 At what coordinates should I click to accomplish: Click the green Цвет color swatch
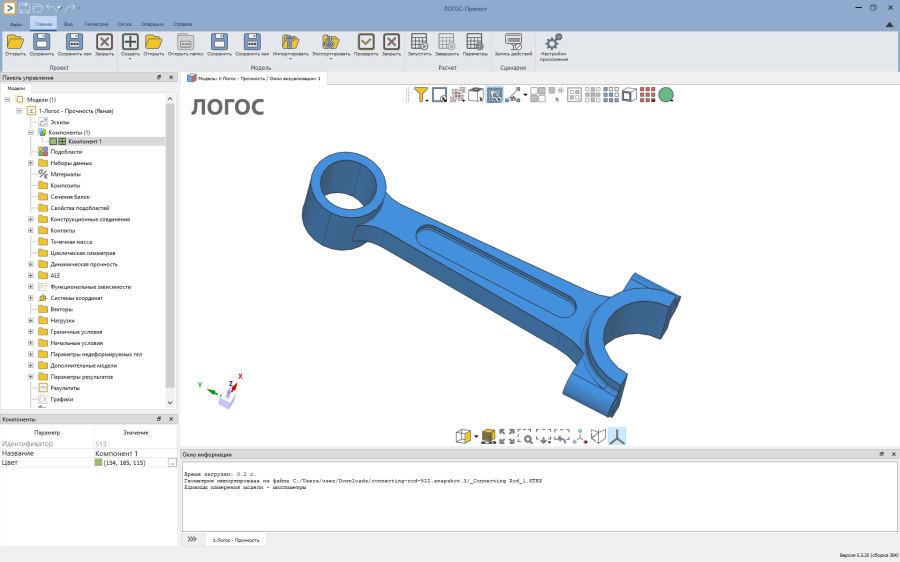pyautogui.click(x=98, y=463)
